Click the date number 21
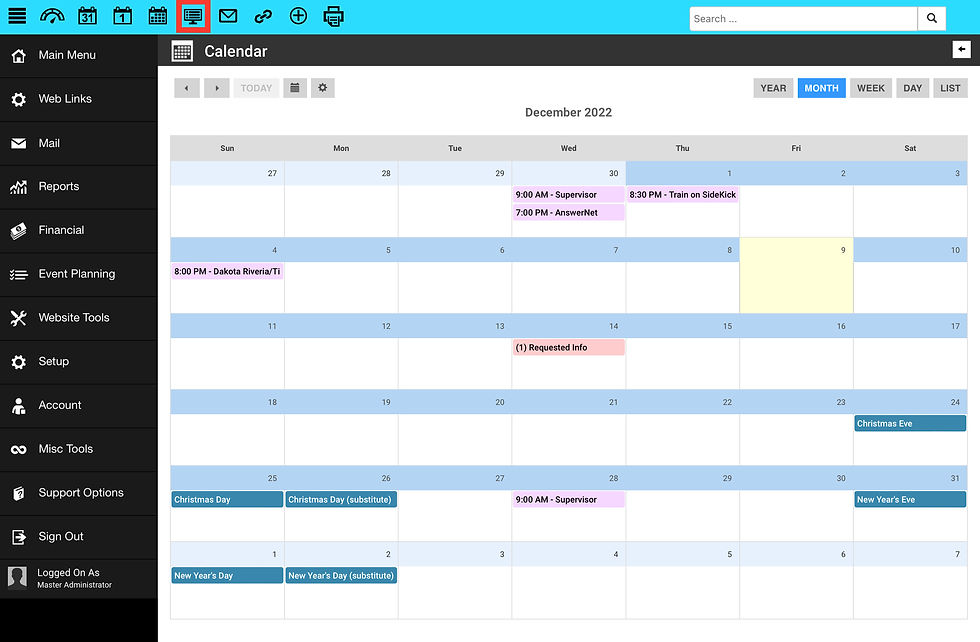The image size is (980, 642). (613, 403)
